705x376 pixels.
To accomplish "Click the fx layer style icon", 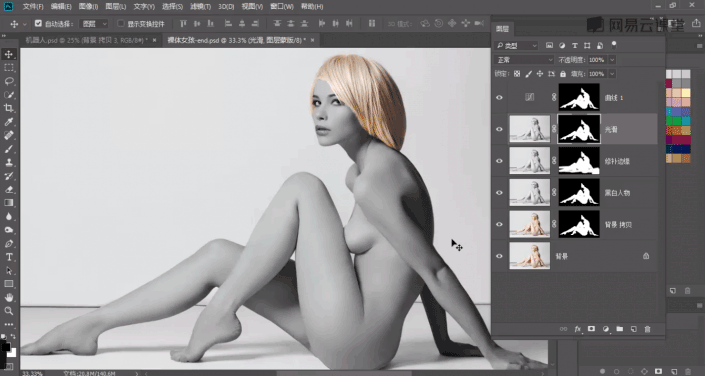I will (x=578, y=329).
